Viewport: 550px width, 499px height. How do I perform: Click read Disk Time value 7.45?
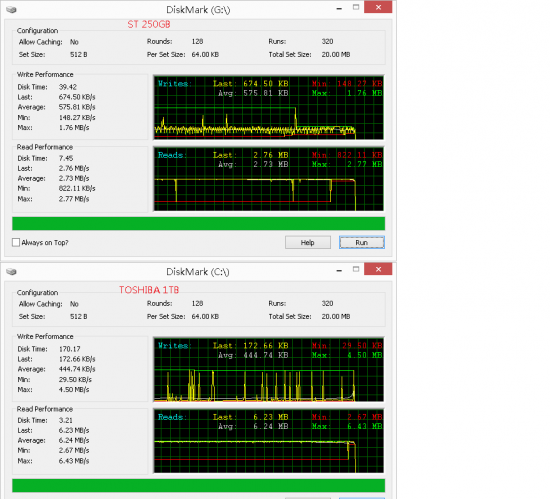66,158
